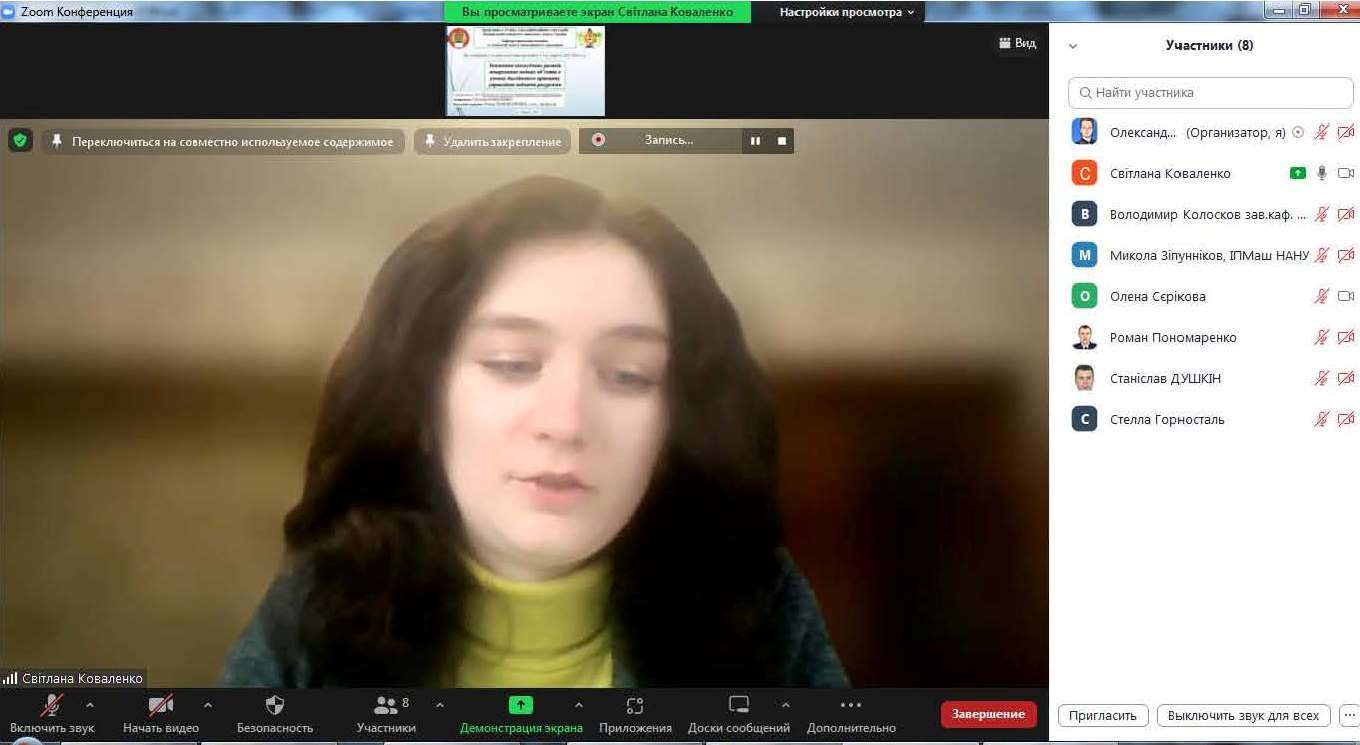
Task: Collapse the participants panel chevron
Action: [1073, 46]
